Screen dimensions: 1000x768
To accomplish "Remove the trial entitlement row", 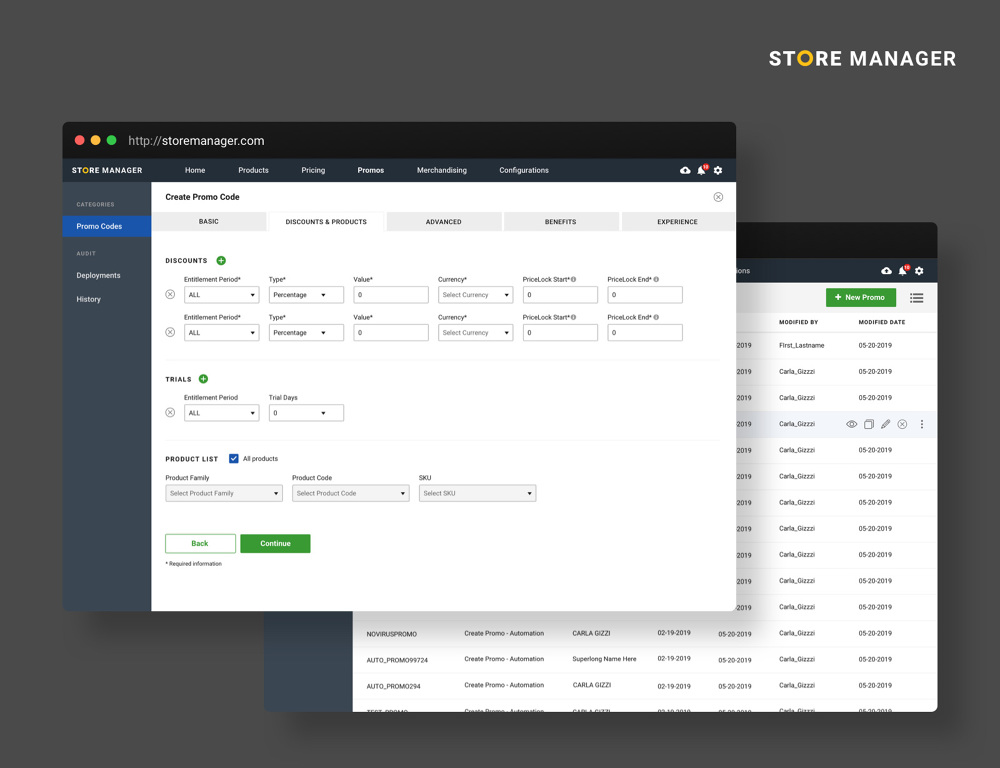I will tap(170, 413).
